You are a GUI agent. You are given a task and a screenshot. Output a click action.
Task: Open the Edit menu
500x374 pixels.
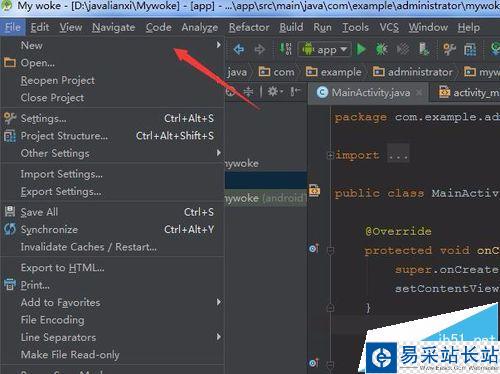(40, 27)
